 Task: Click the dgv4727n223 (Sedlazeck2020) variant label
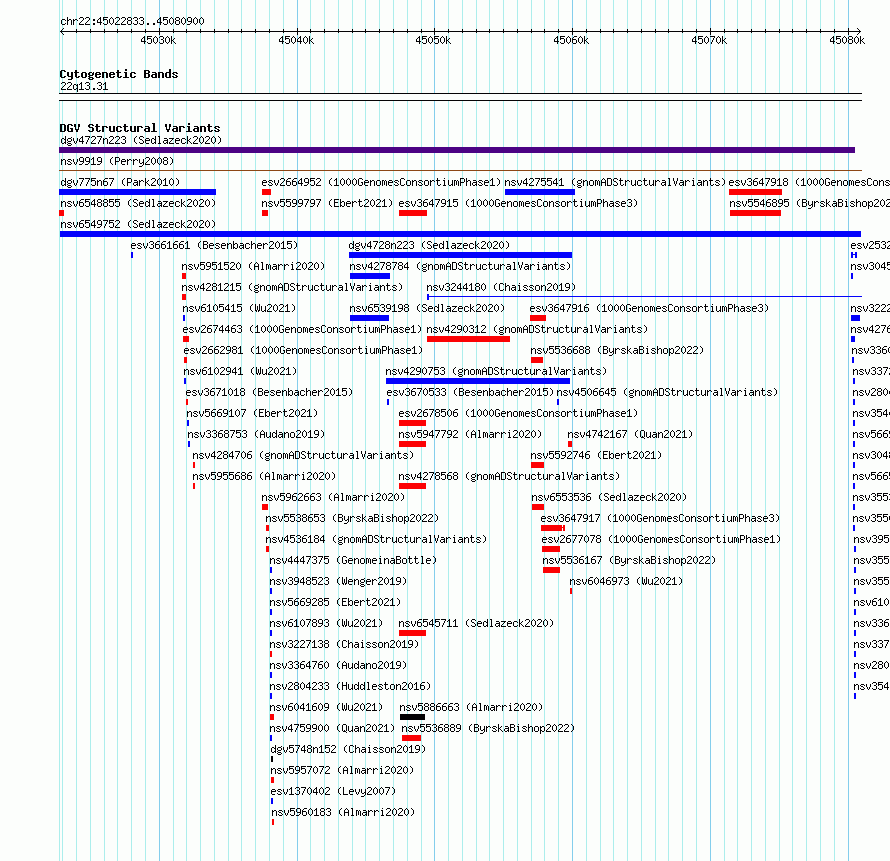click(x=141, y=140)
